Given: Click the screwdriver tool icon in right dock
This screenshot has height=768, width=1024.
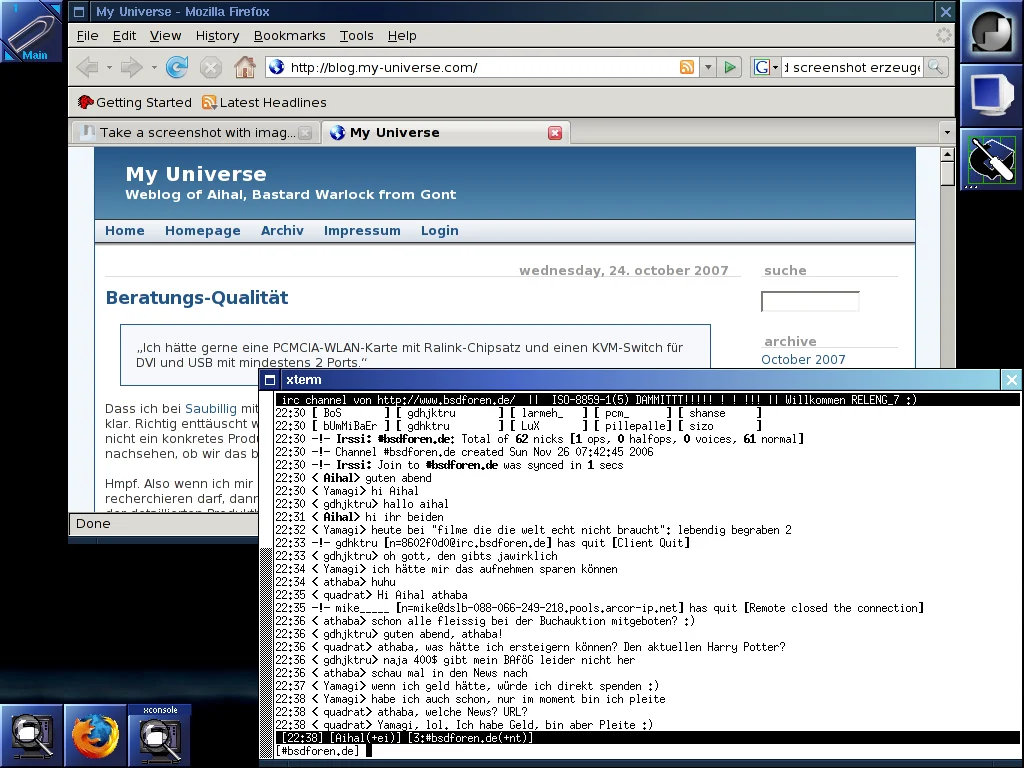Looking at the screenshot, I should 991,159.
